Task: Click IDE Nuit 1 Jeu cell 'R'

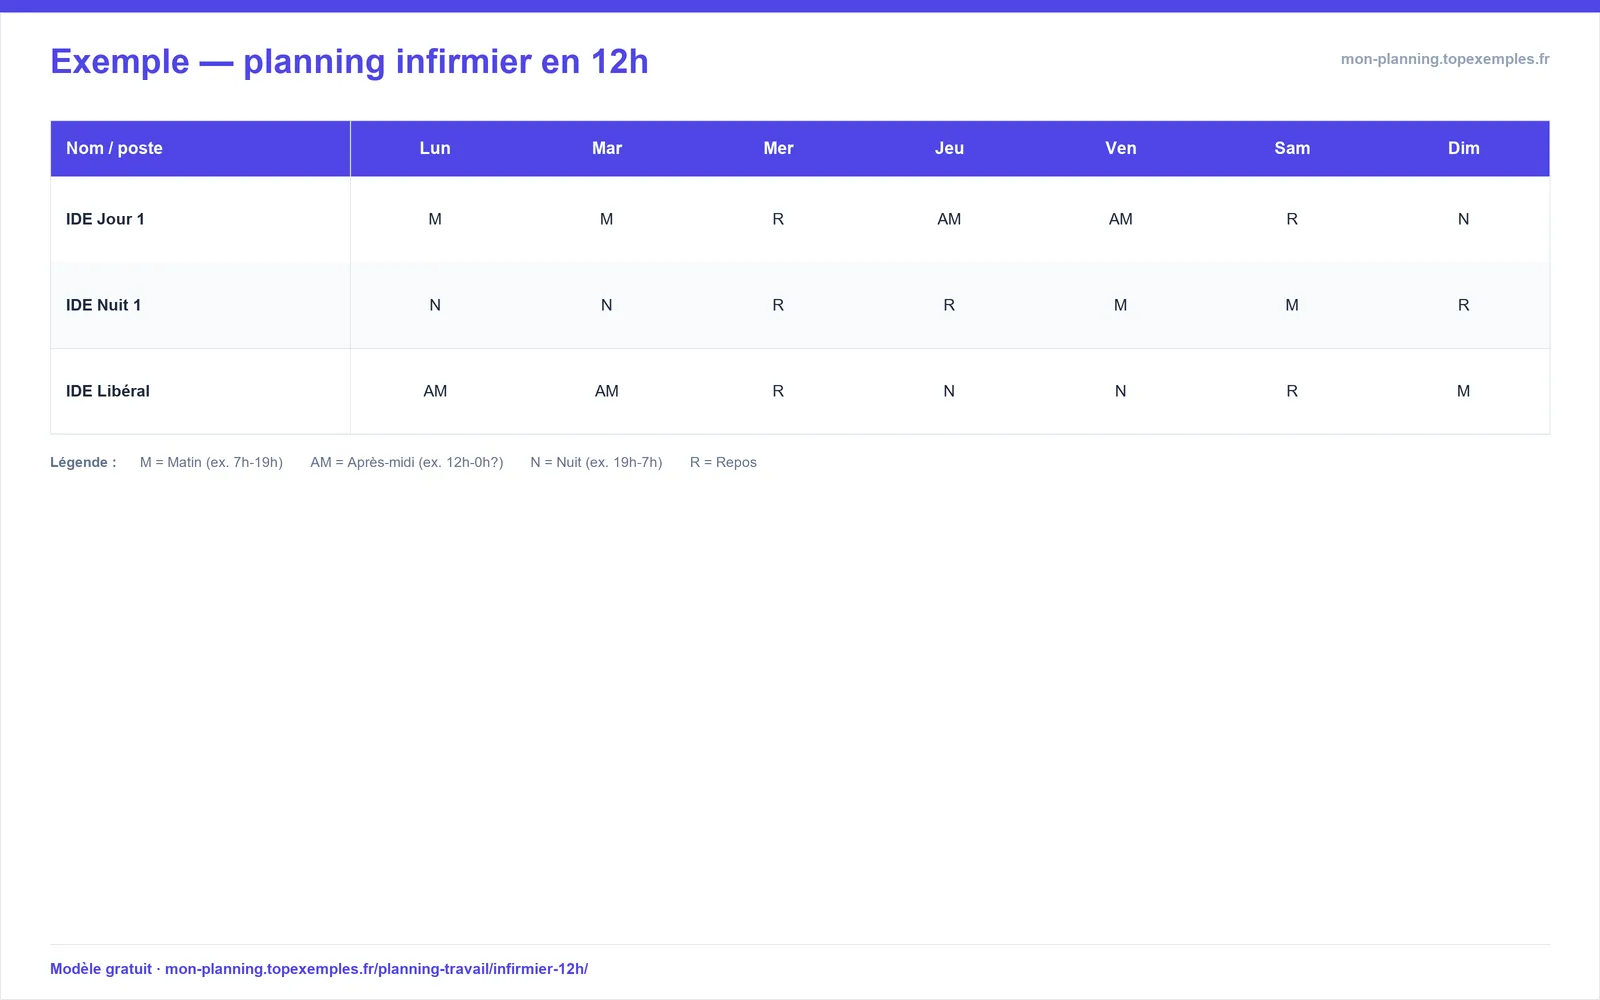Action: (x=949, y=305)
